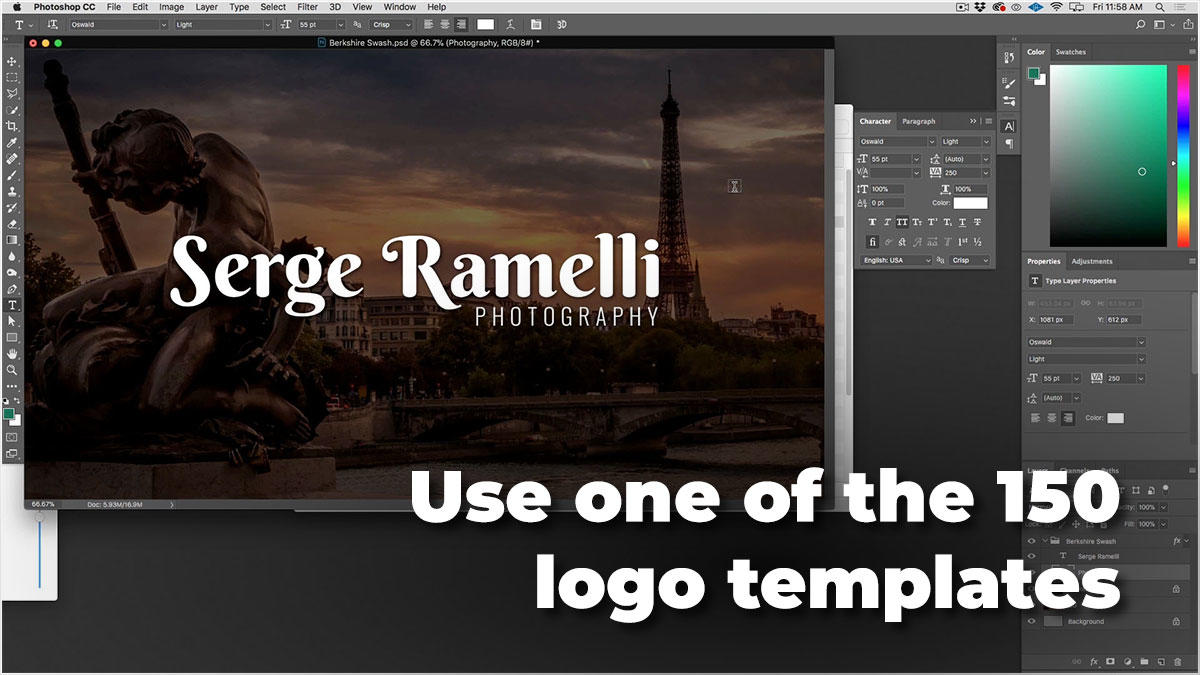Hide the Background layer
Screen dimensions: 1200x675
pos(1032,621)
